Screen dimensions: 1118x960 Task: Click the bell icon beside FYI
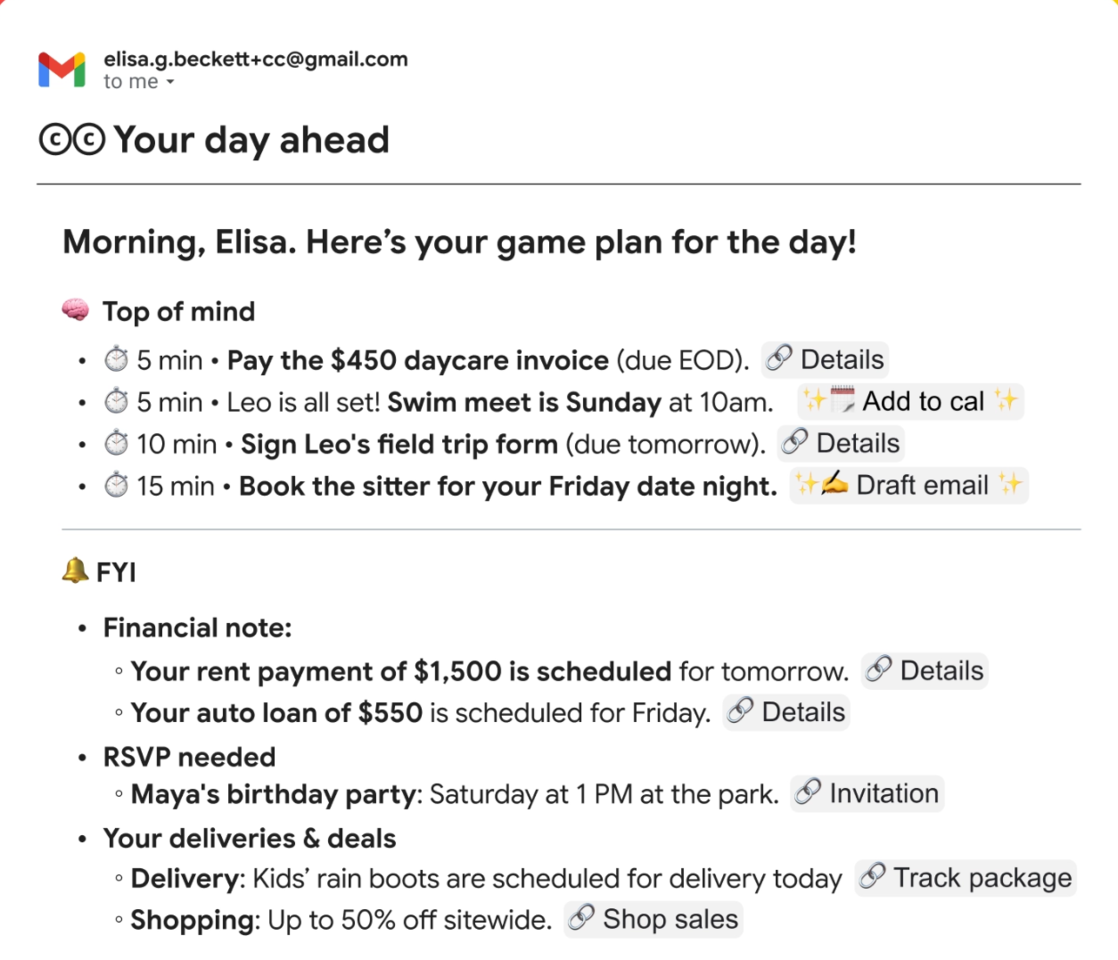[x=74, y=573]
